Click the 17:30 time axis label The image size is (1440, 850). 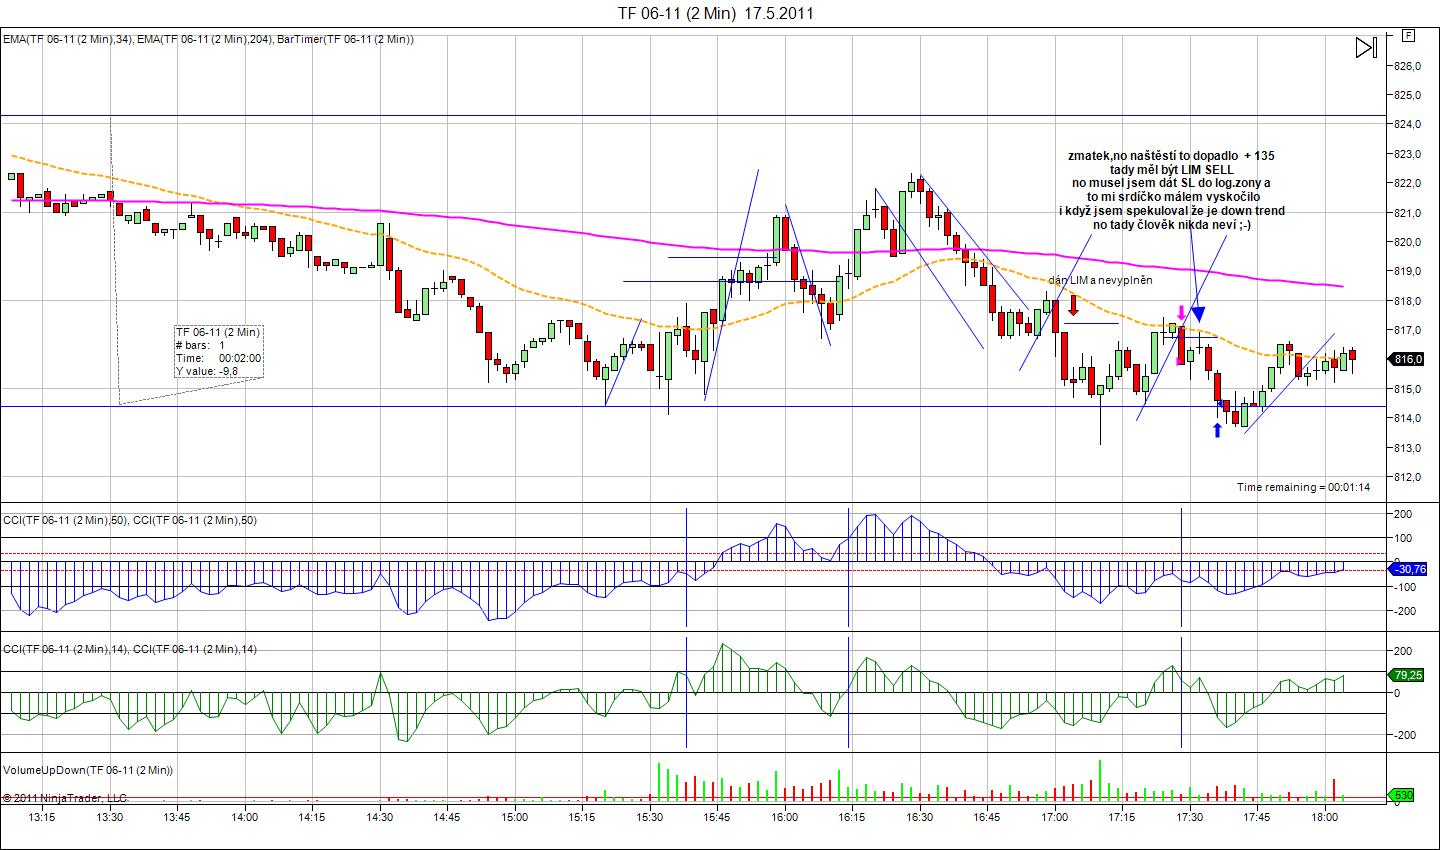point(1189,817)
